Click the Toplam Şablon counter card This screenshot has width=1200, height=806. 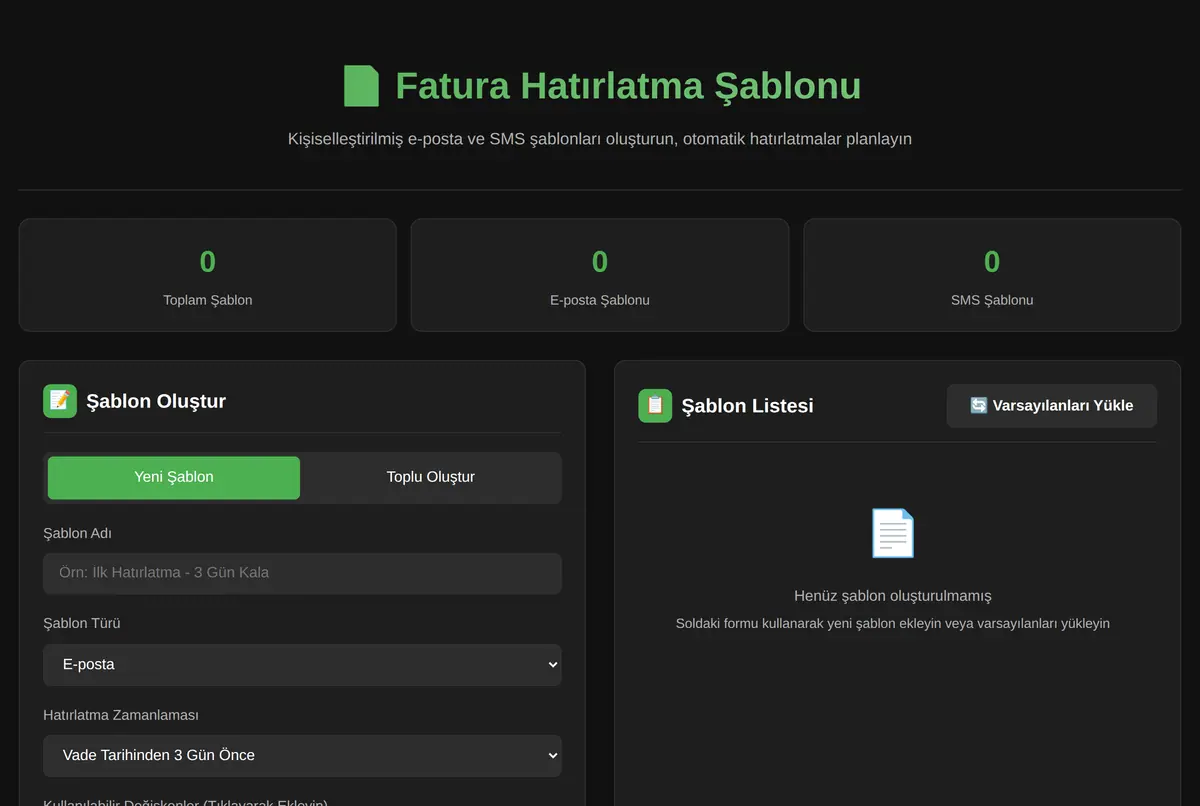(208, 275)
